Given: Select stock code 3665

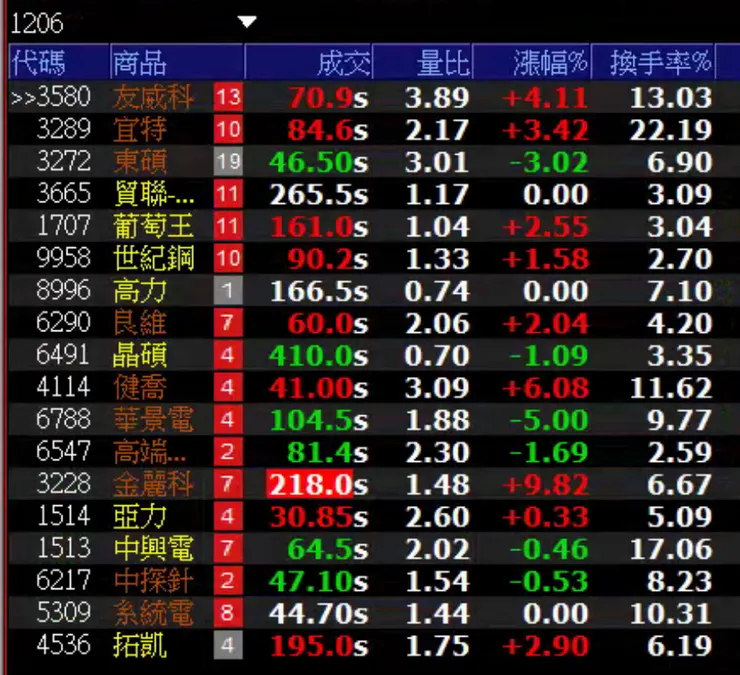Looking at the screenshot, I should click(x=63, y=194).
